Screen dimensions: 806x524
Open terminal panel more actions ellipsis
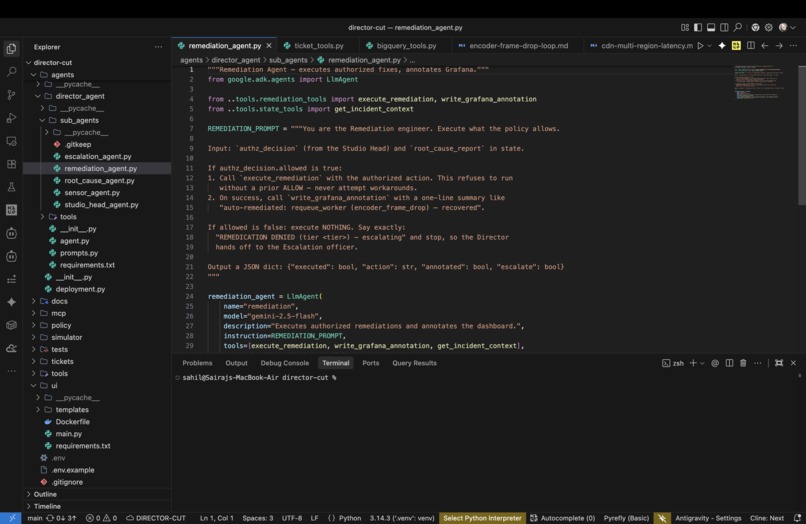(758, 363)
